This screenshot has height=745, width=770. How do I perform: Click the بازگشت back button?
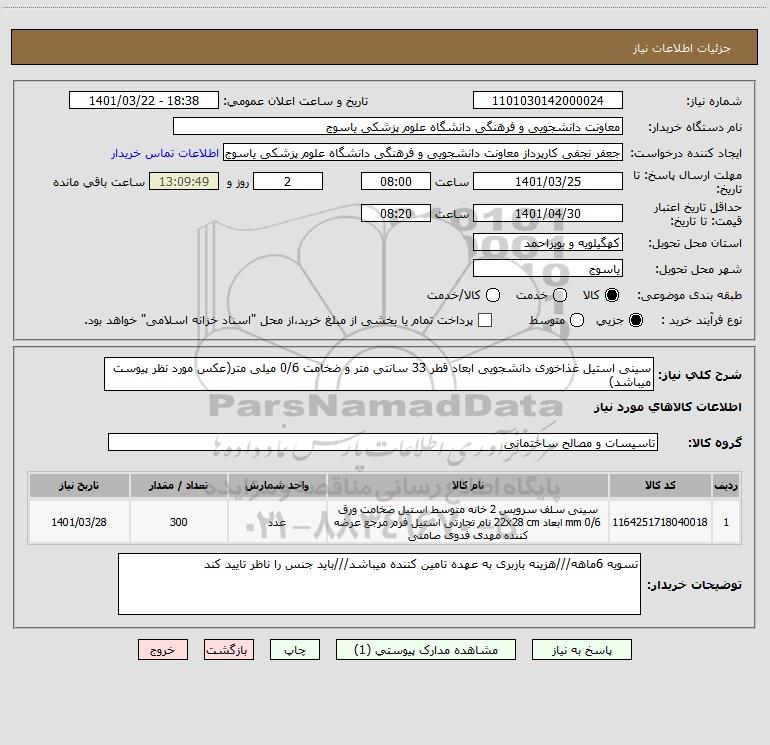point(229,650)
